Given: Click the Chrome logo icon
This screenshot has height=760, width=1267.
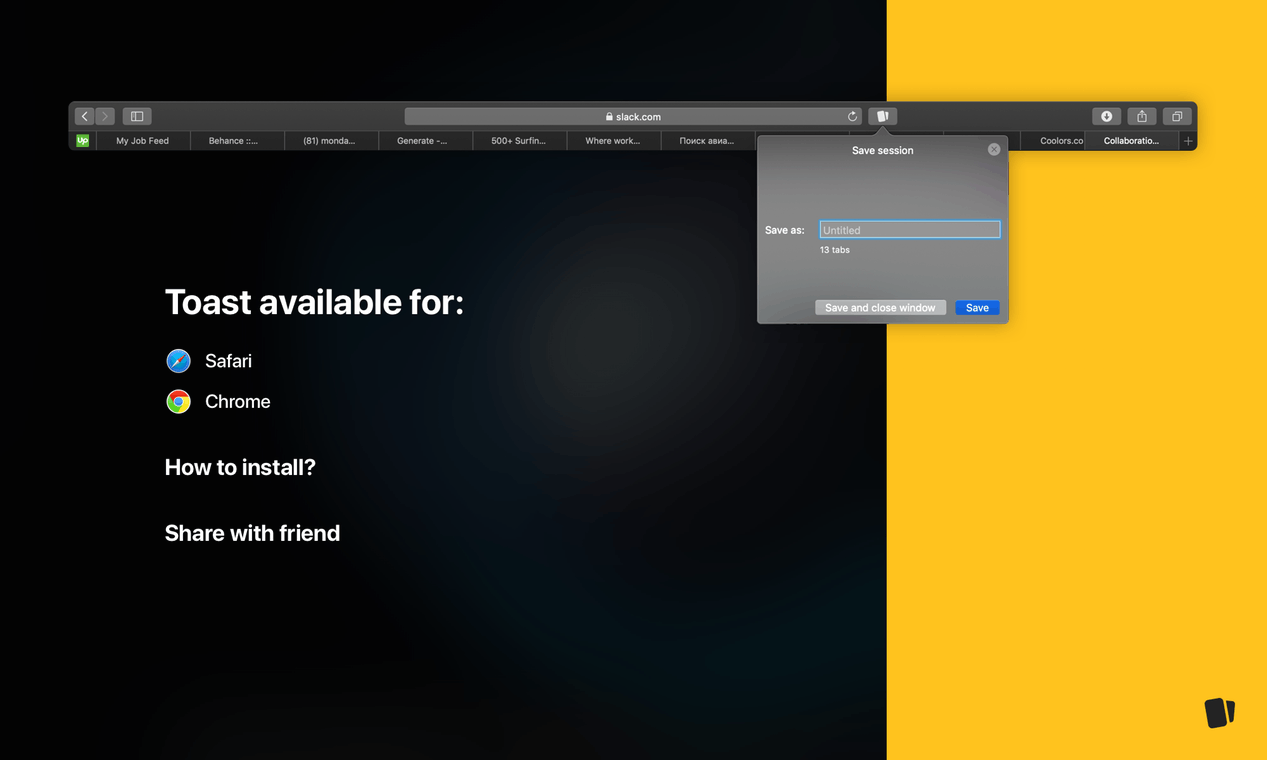Looking at the screenshot, I should [178, 401].
